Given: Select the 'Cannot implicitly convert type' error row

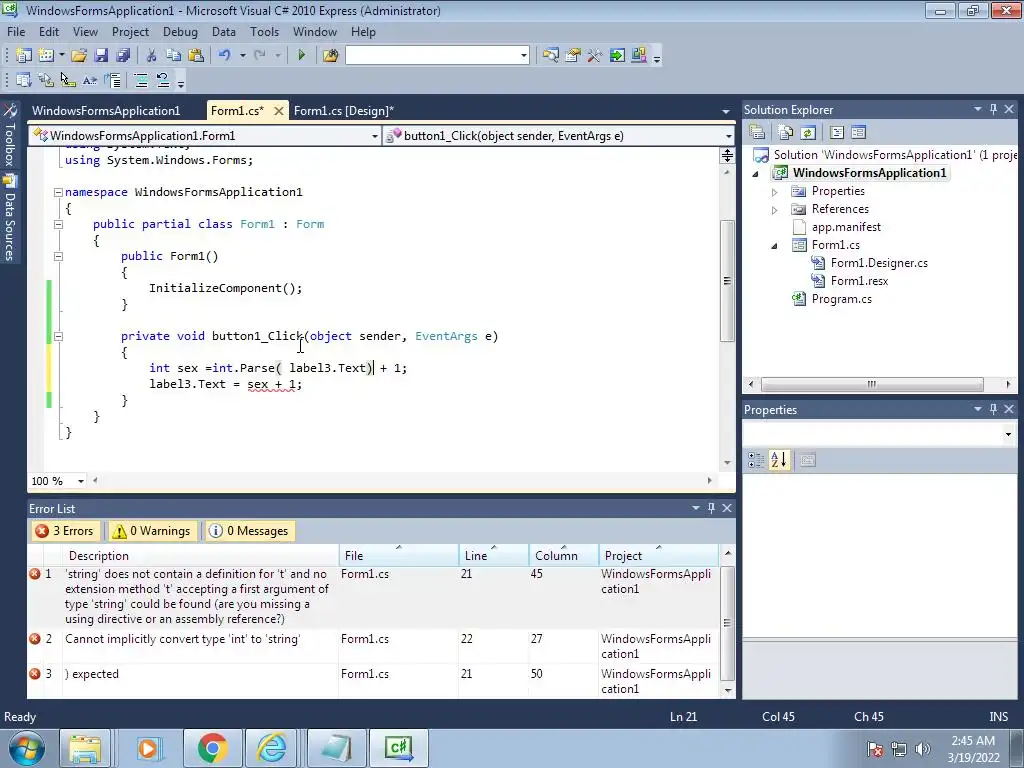Looking at the screenshot, I should tap(373, 646).
